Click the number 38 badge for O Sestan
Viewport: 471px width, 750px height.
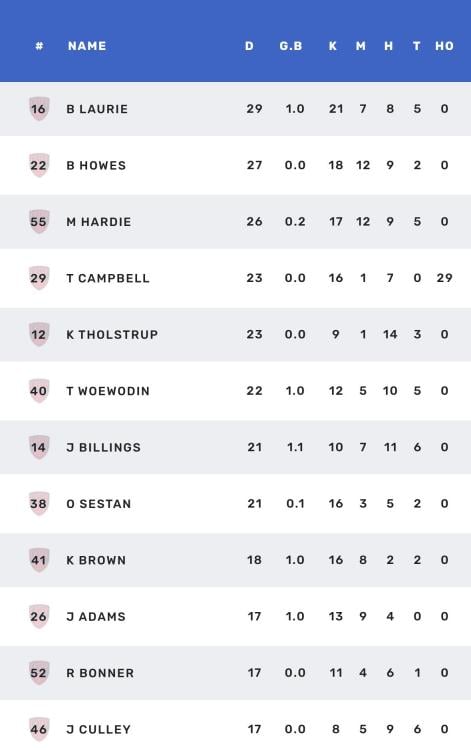click(39, 504)
